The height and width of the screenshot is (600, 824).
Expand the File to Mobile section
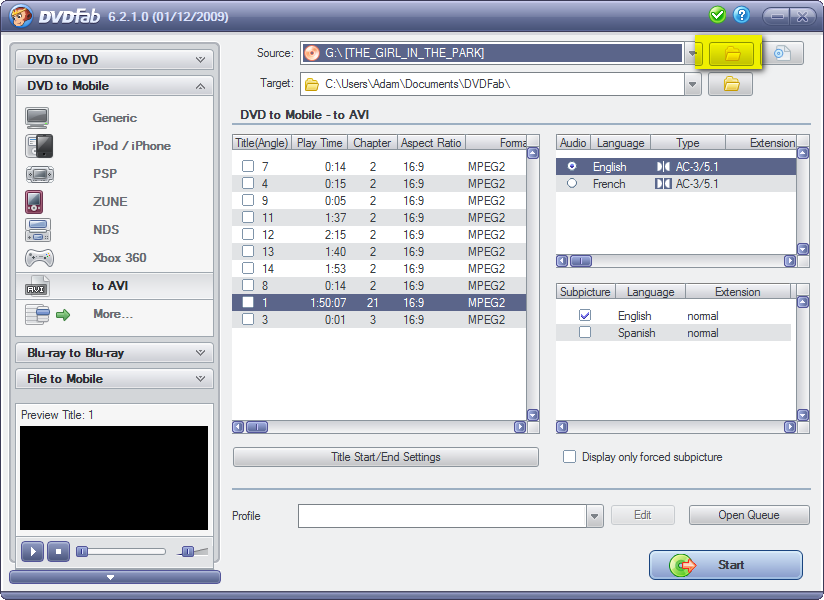point(114,379)
